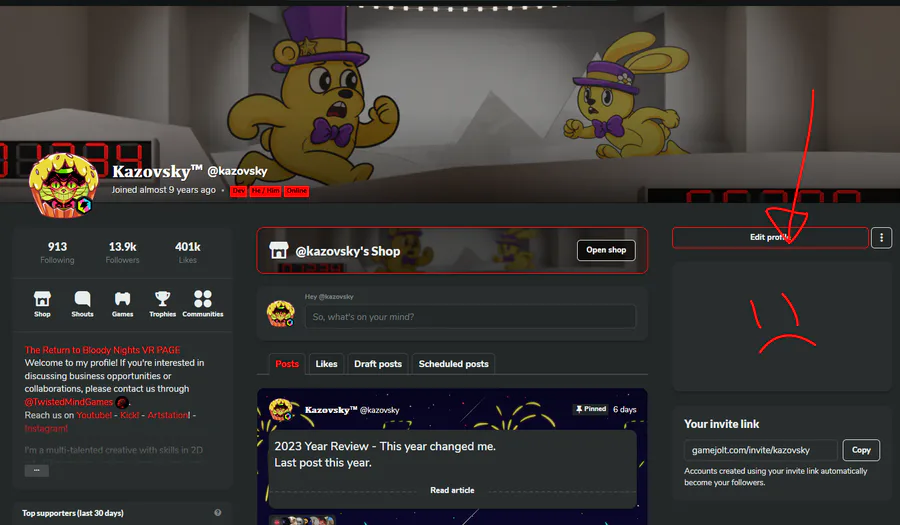The image size is (900, 525).
Task: Open the Instagram link in bio
Action: pos(46,429)
